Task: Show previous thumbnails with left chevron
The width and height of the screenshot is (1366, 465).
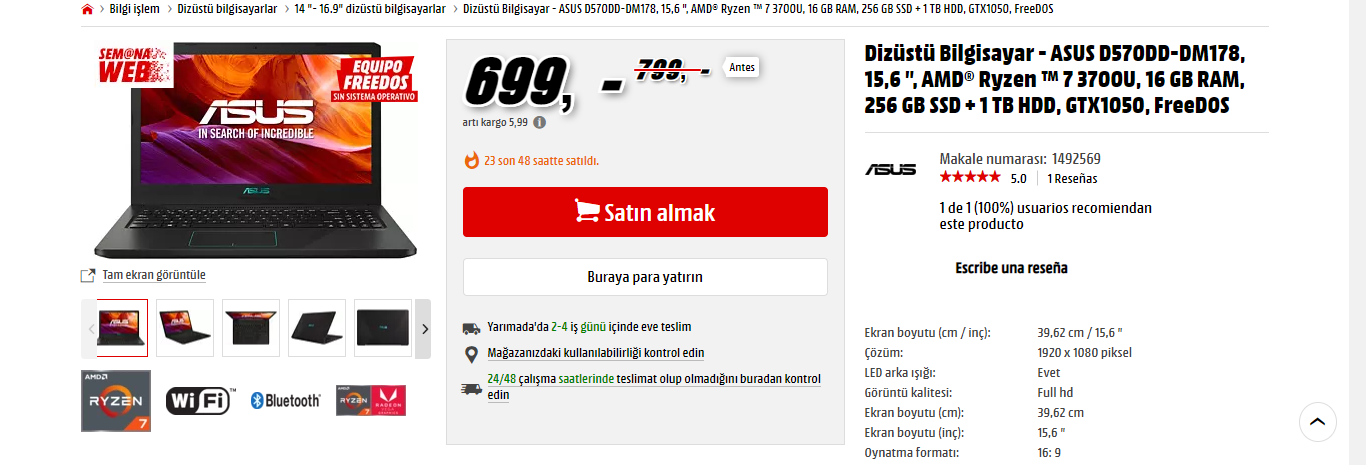Action: pos(90,328)
